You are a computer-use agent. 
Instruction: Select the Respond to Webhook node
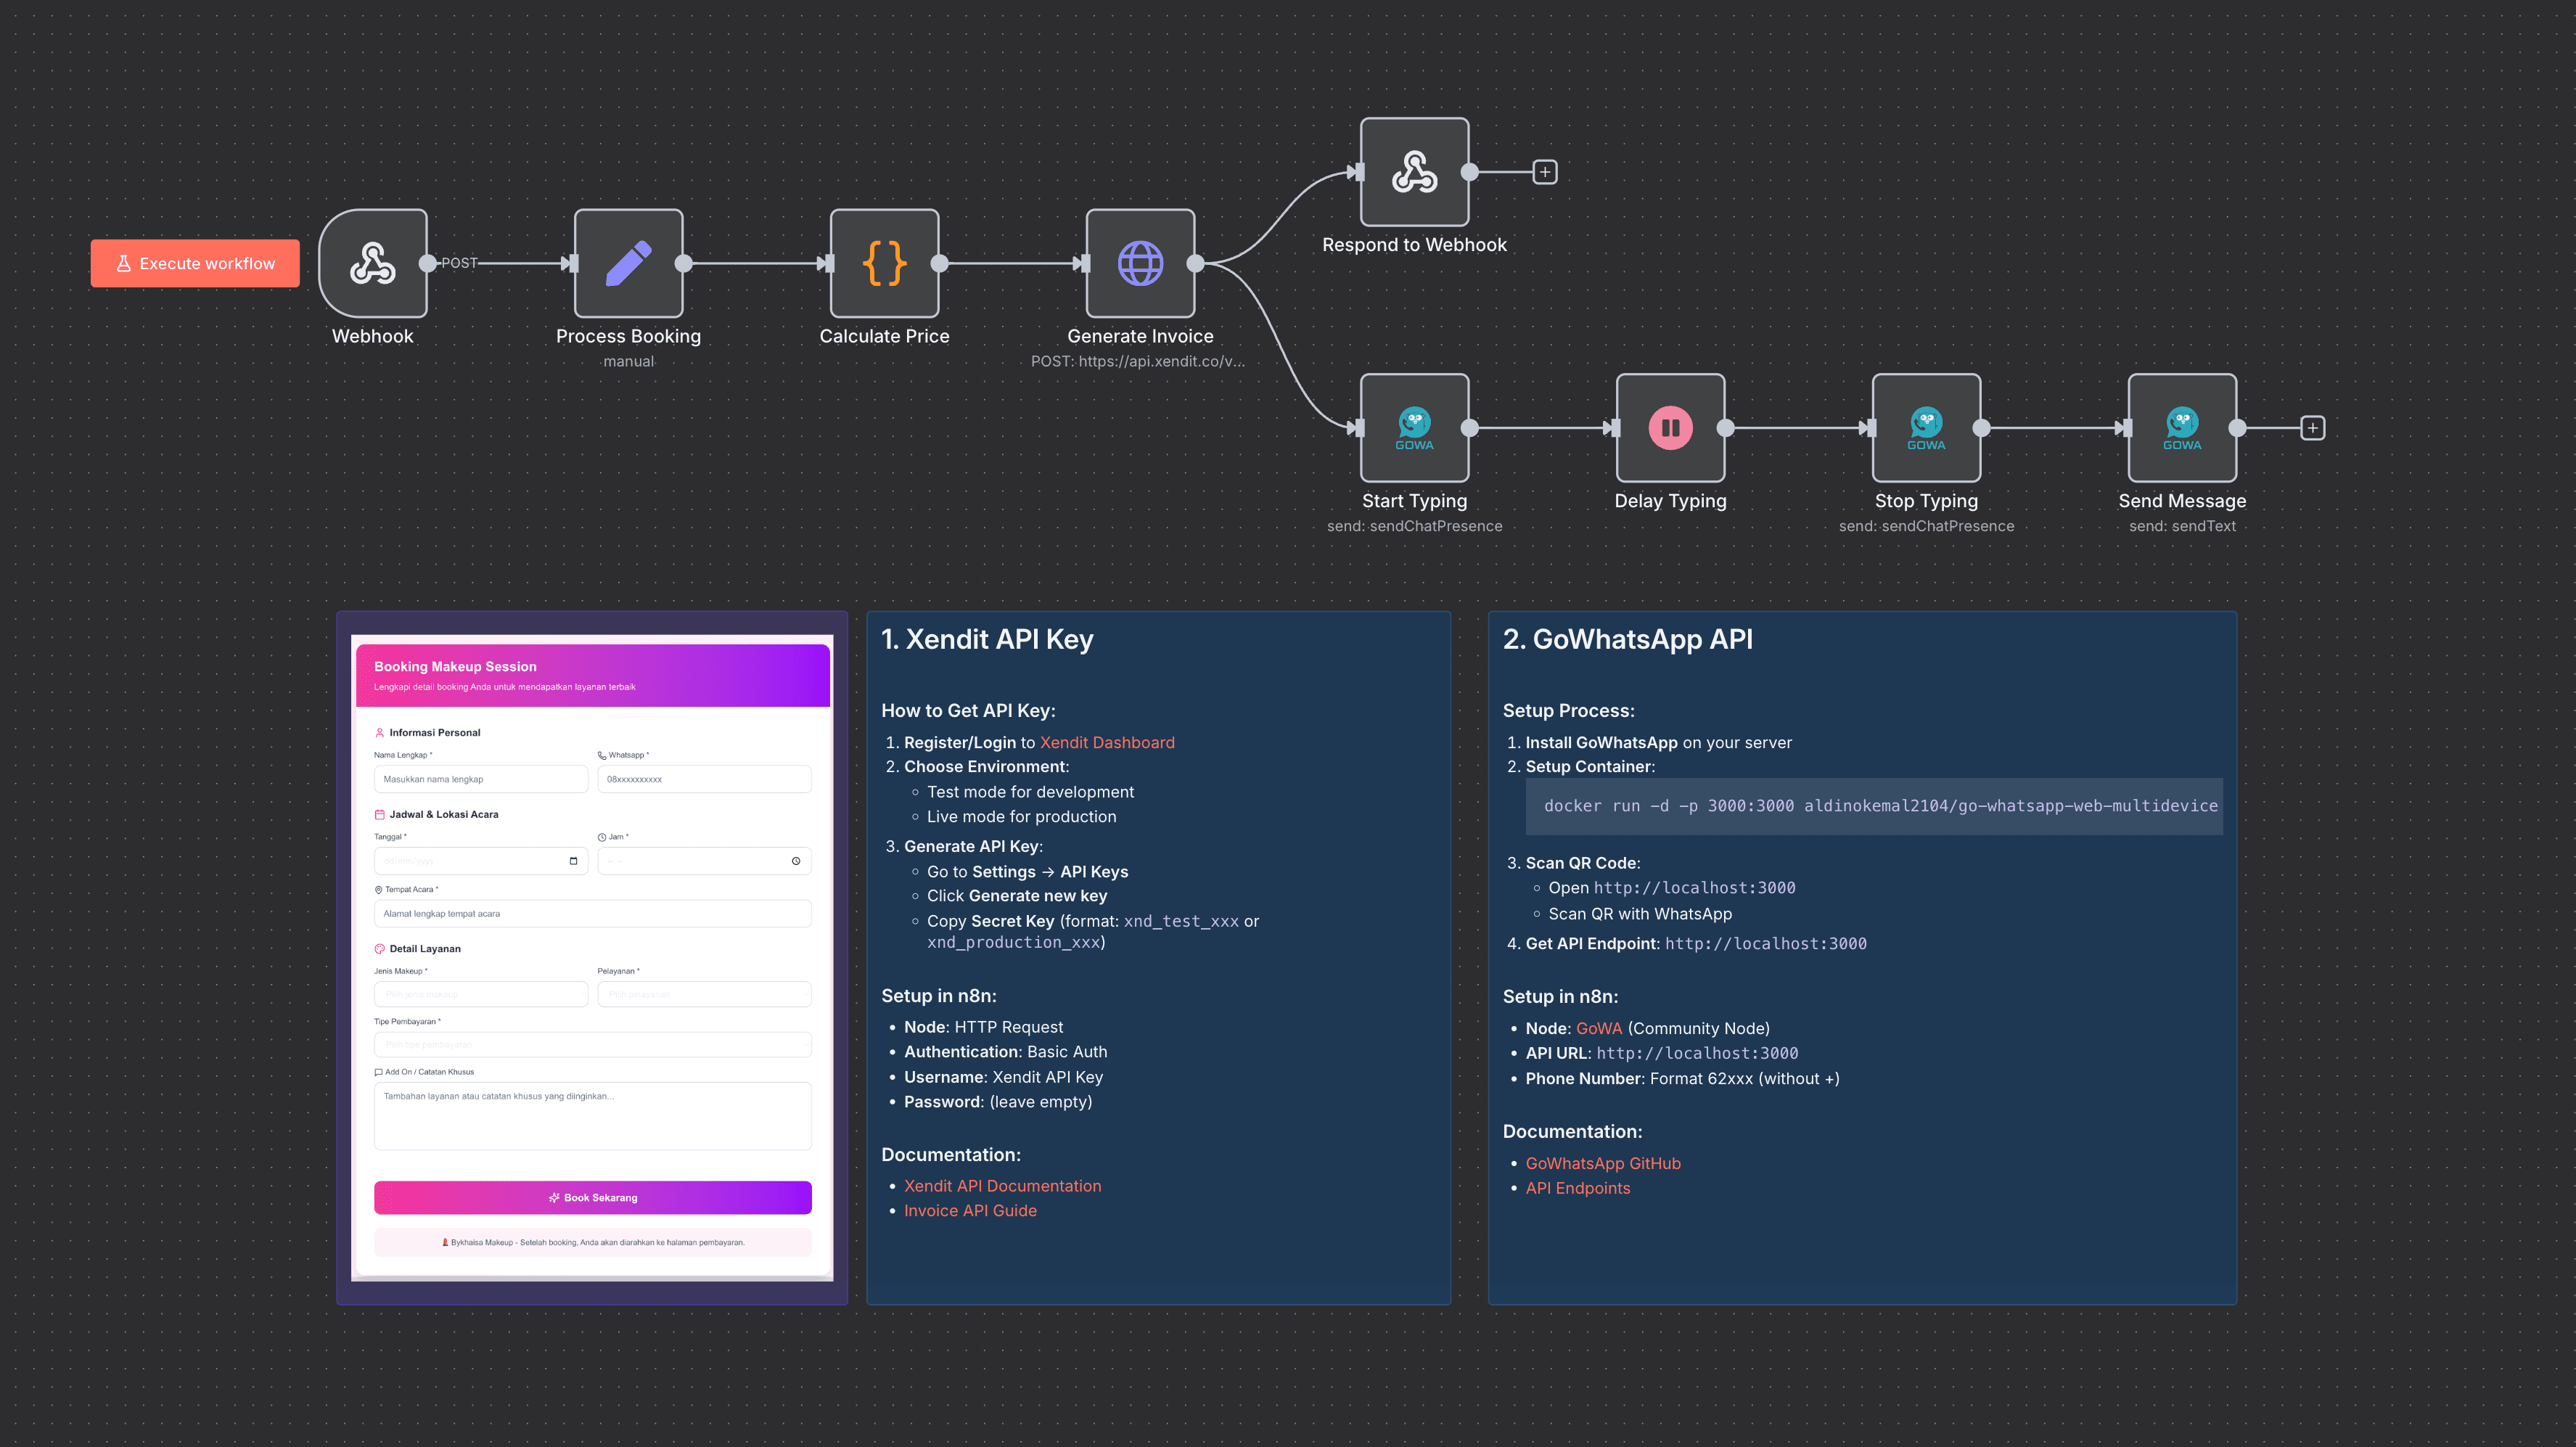point(1414,172)
